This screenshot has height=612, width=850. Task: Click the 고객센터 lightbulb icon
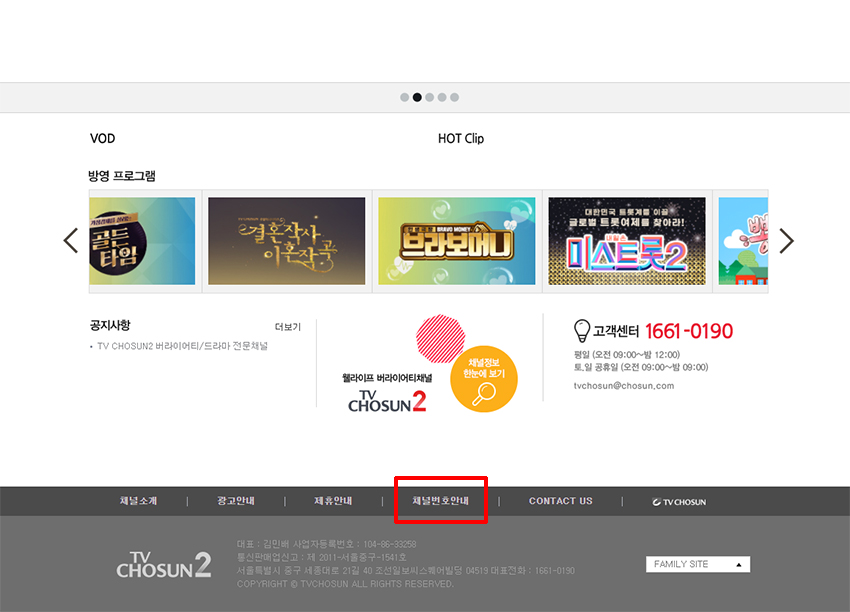(x=582, y=331)
